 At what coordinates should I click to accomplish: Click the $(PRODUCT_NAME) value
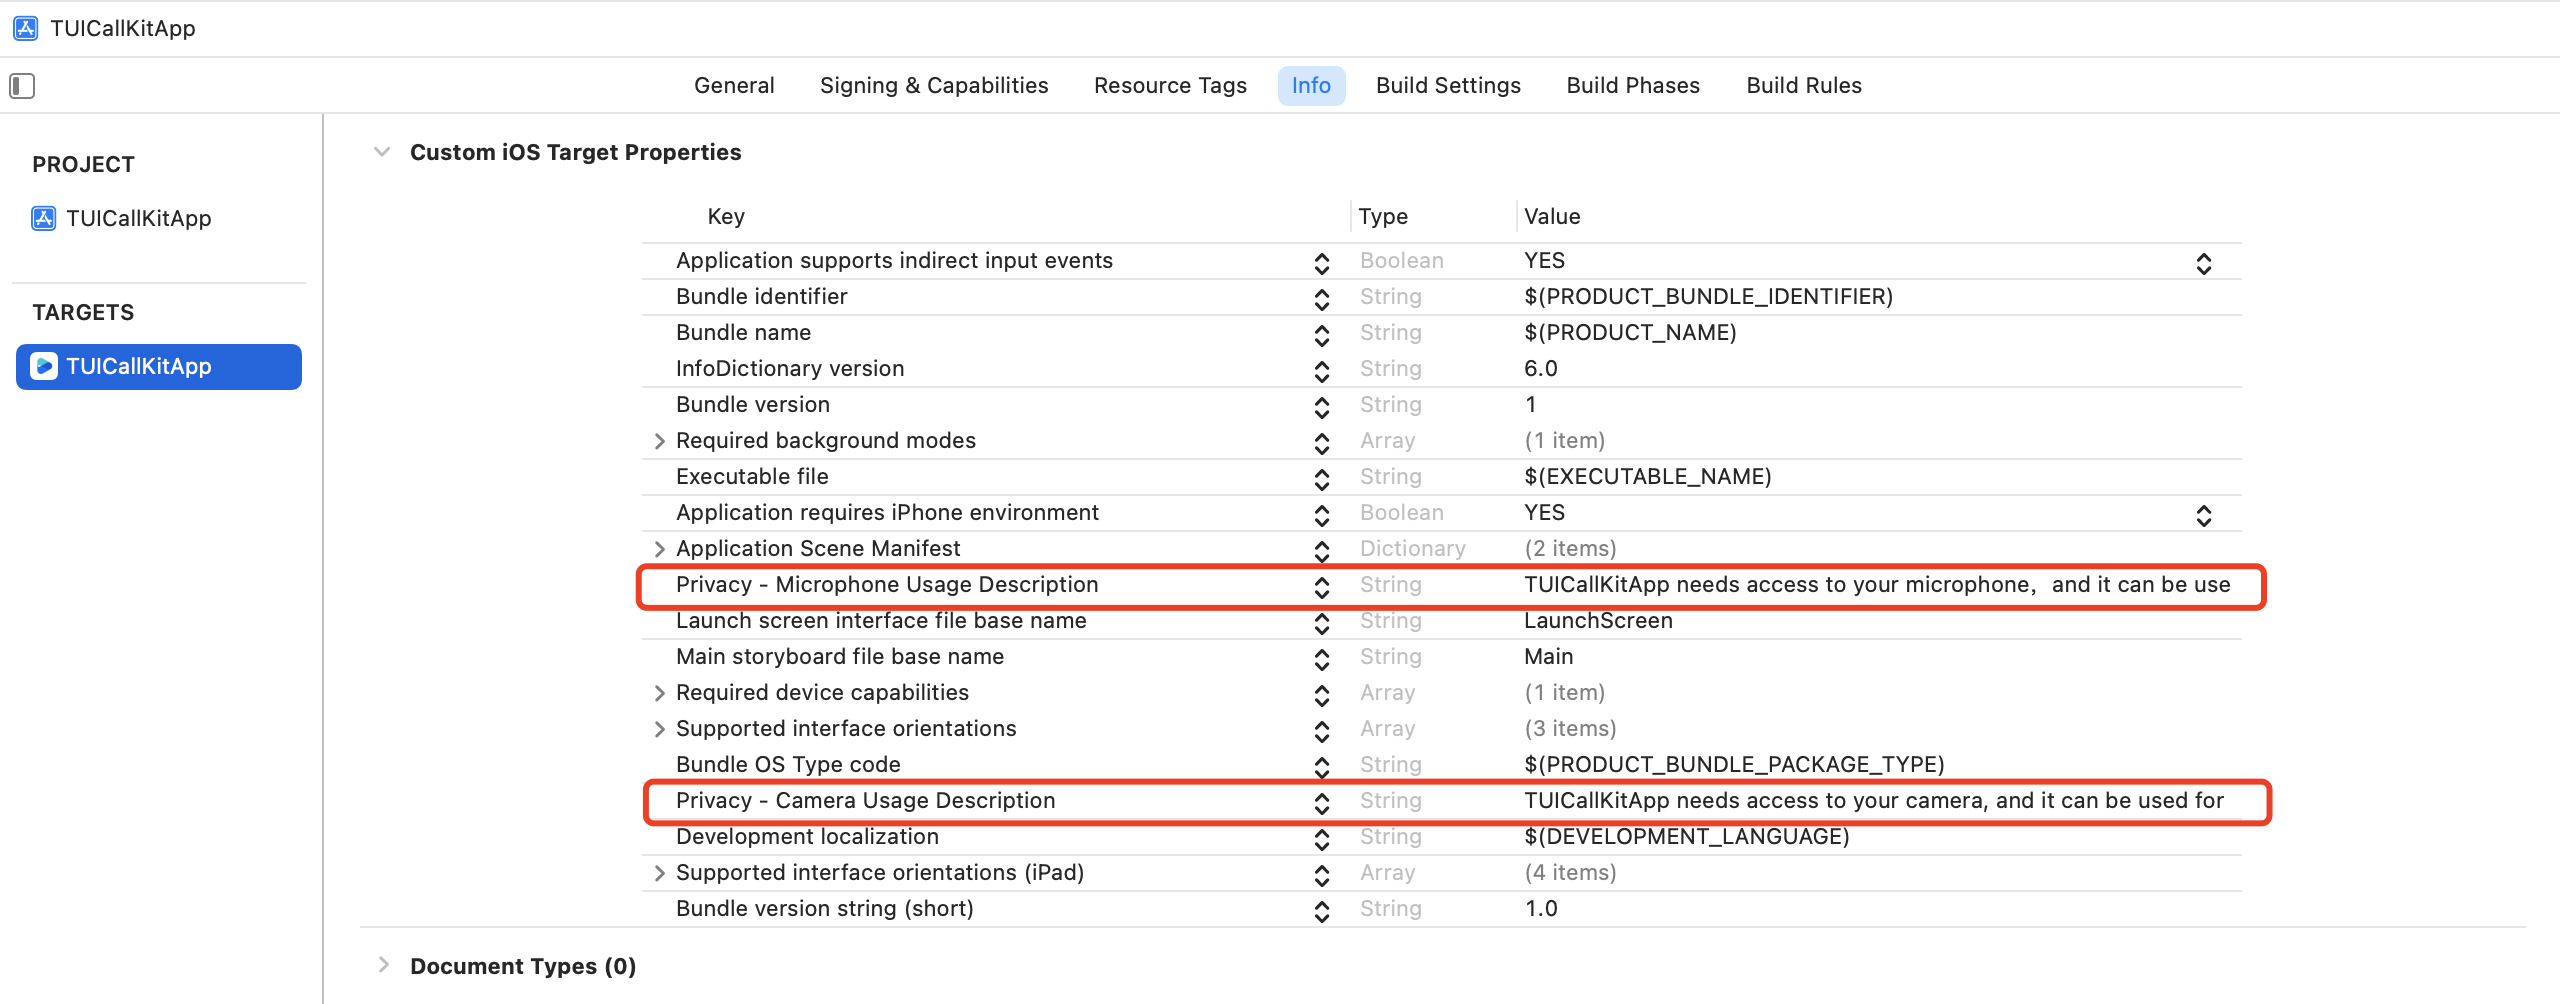tap(1630, 333)
